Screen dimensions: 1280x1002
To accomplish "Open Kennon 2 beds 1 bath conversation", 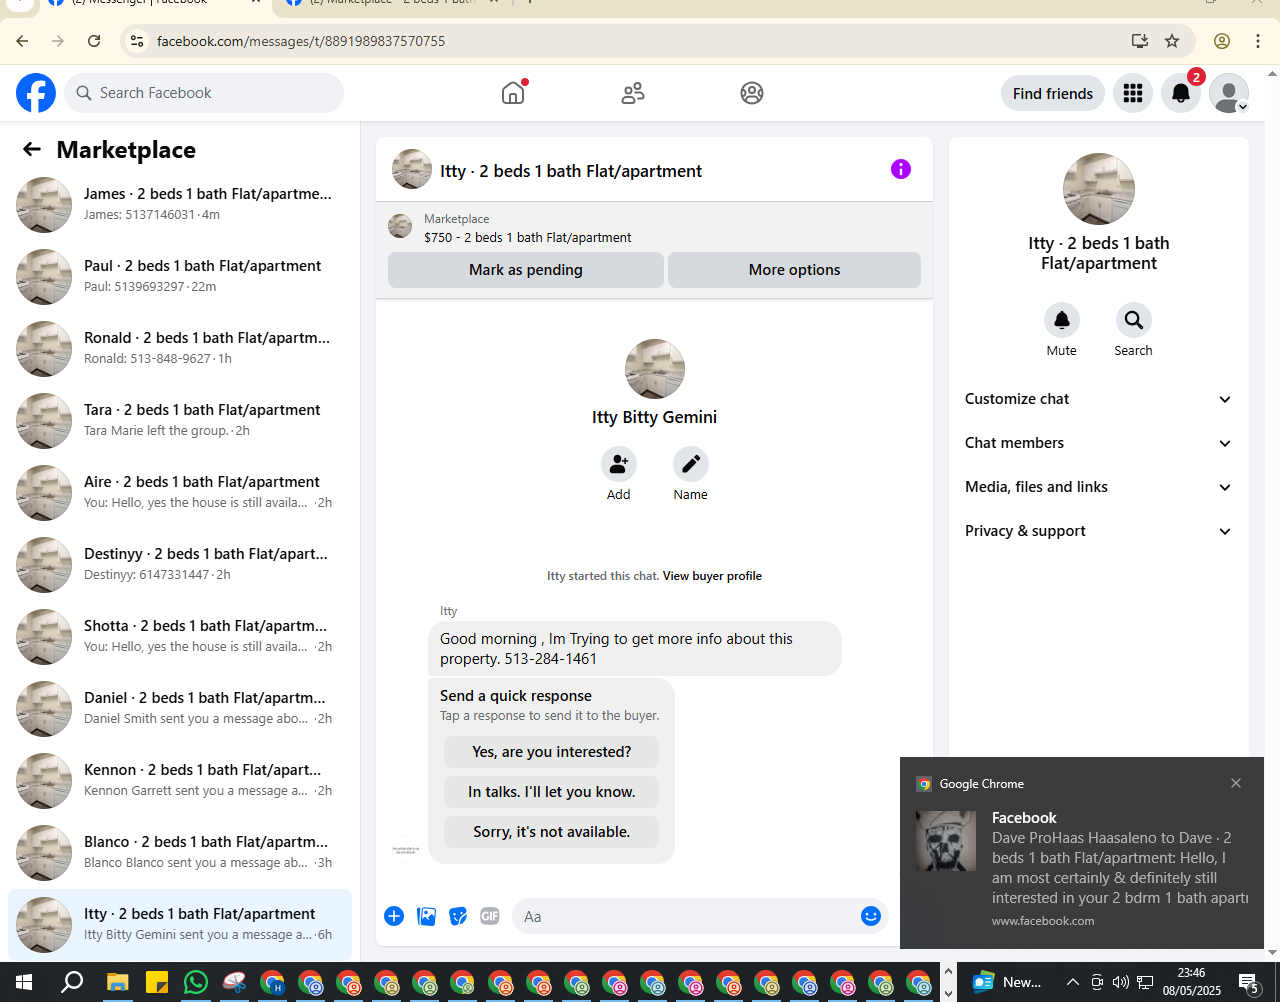I will coord(180,780).
